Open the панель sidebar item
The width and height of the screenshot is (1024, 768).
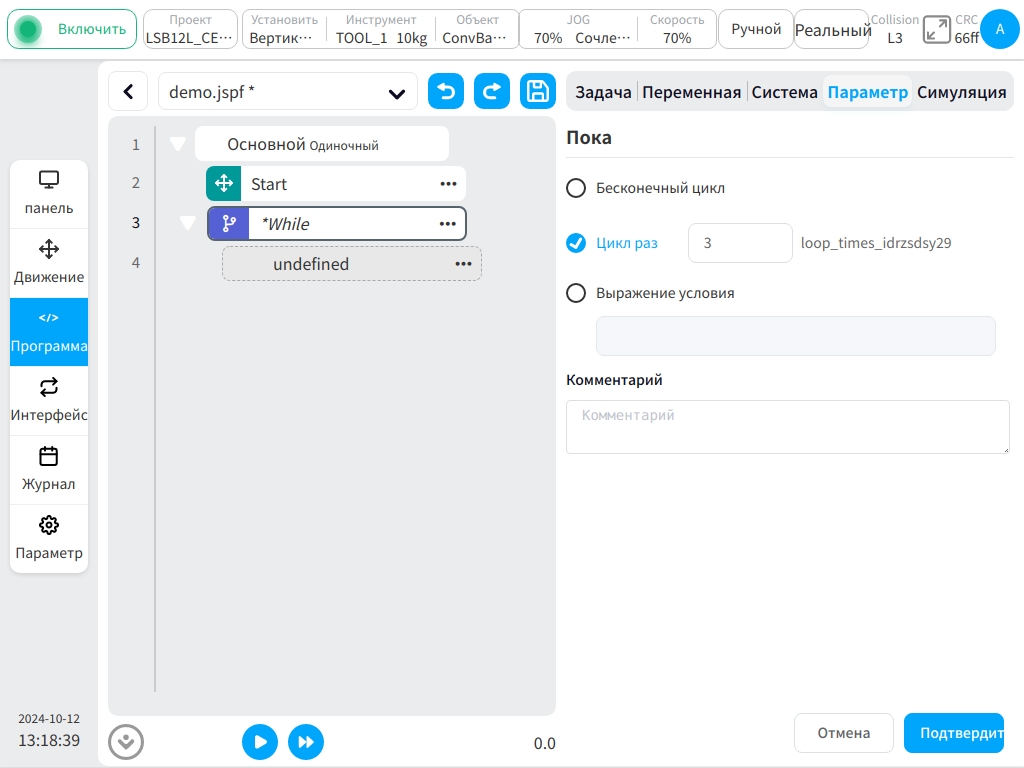pos(49,194)
